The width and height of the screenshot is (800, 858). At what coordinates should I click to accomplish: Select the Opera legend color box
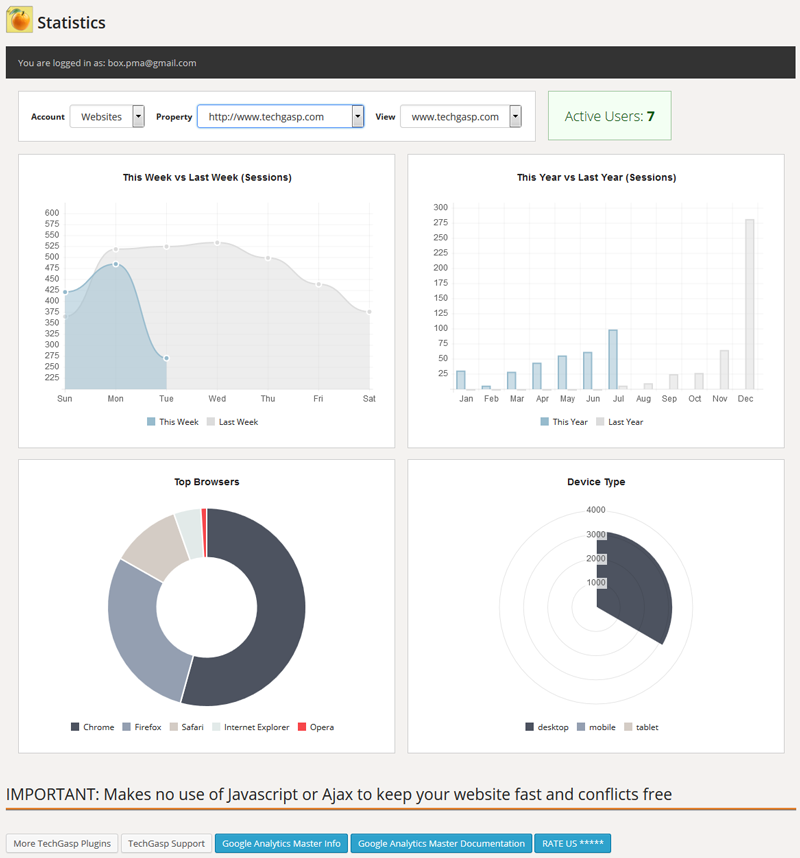(x=302, y=727)
